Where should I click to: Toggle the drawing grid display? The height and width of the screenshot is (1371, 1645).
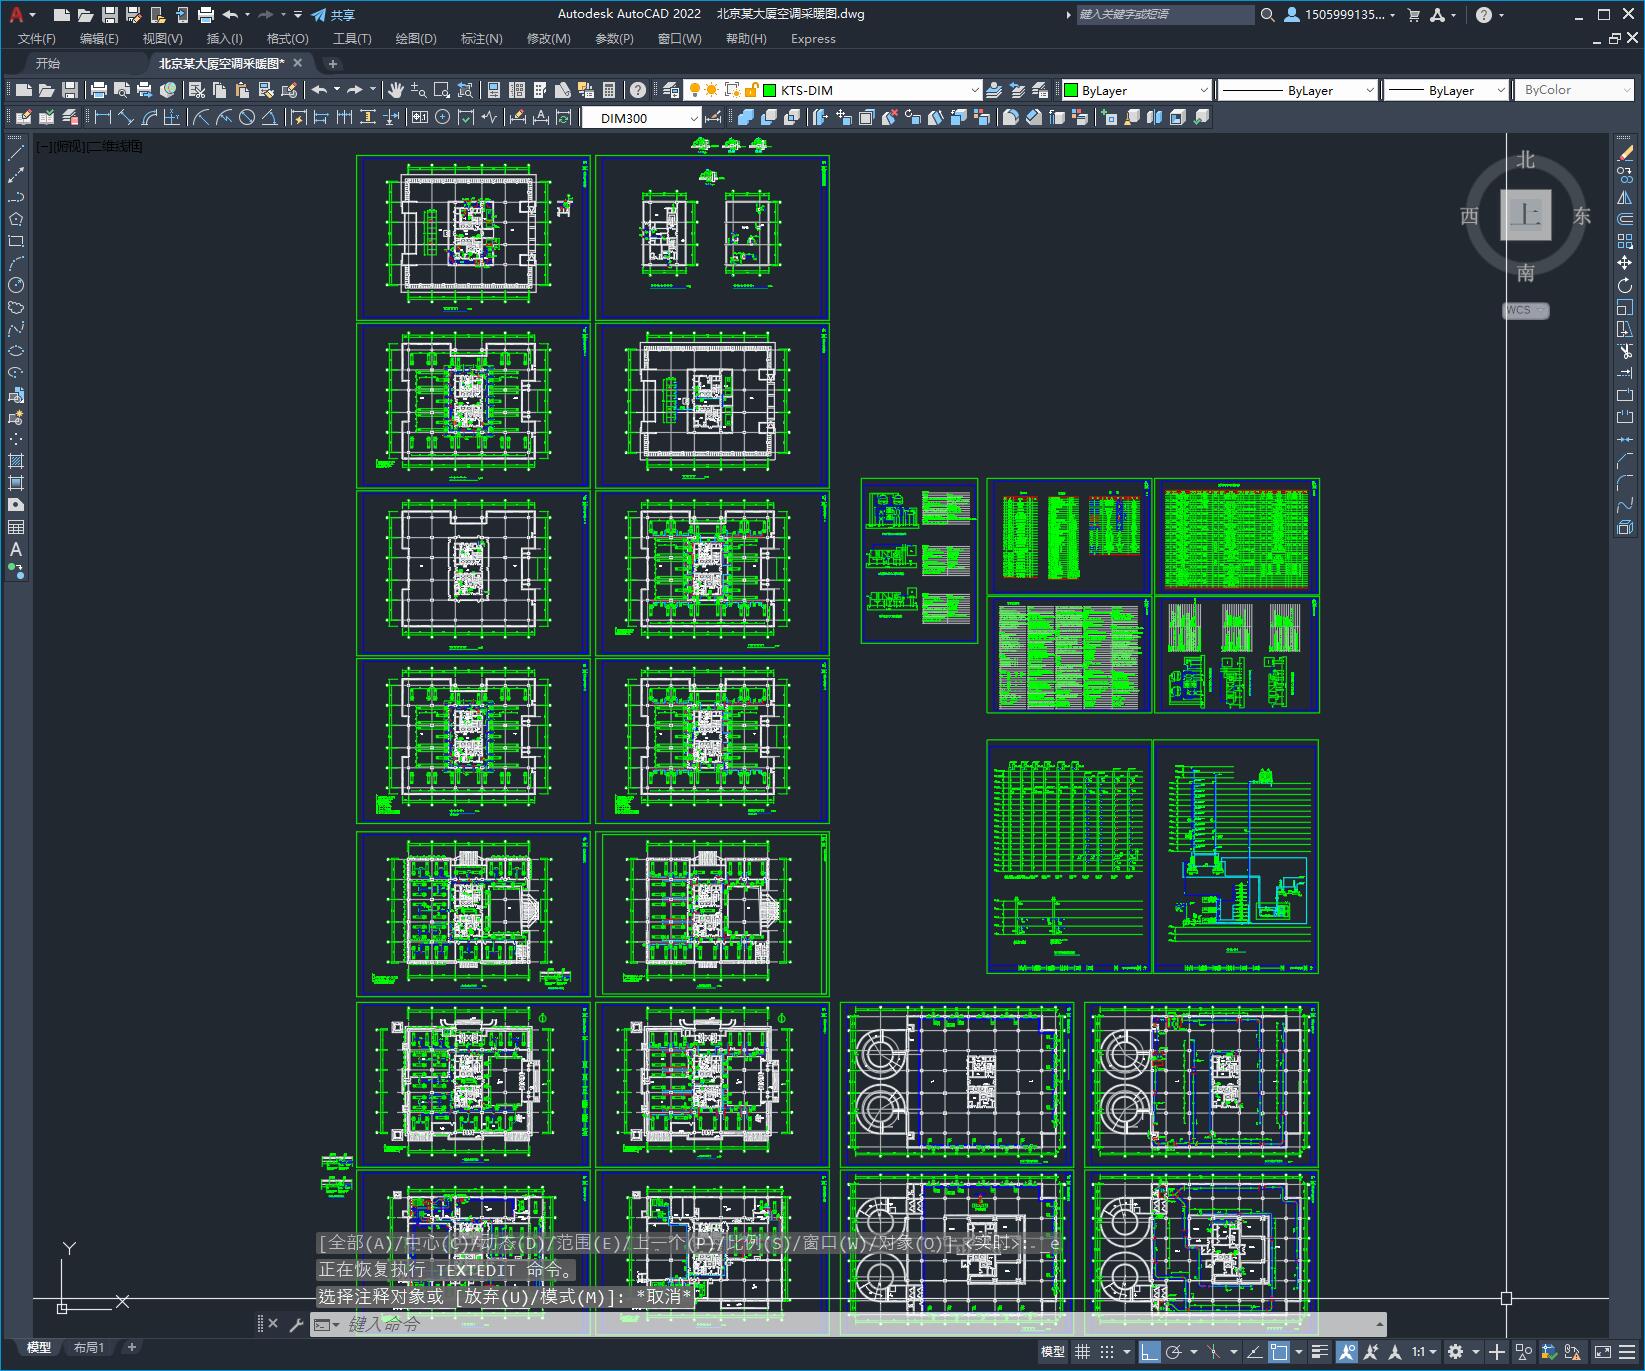[1082, 1352]
